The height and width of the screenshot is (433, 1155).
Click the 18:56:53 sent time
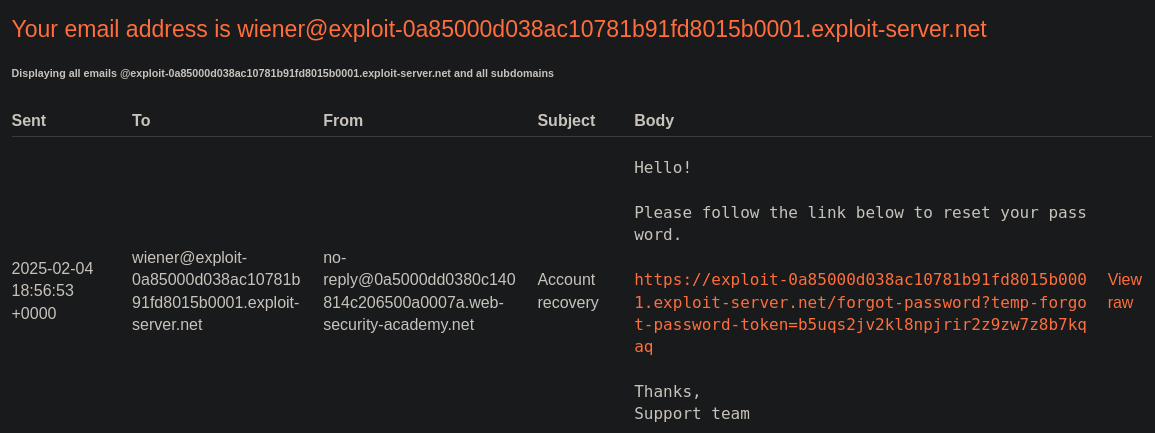(x=43, y=290)
